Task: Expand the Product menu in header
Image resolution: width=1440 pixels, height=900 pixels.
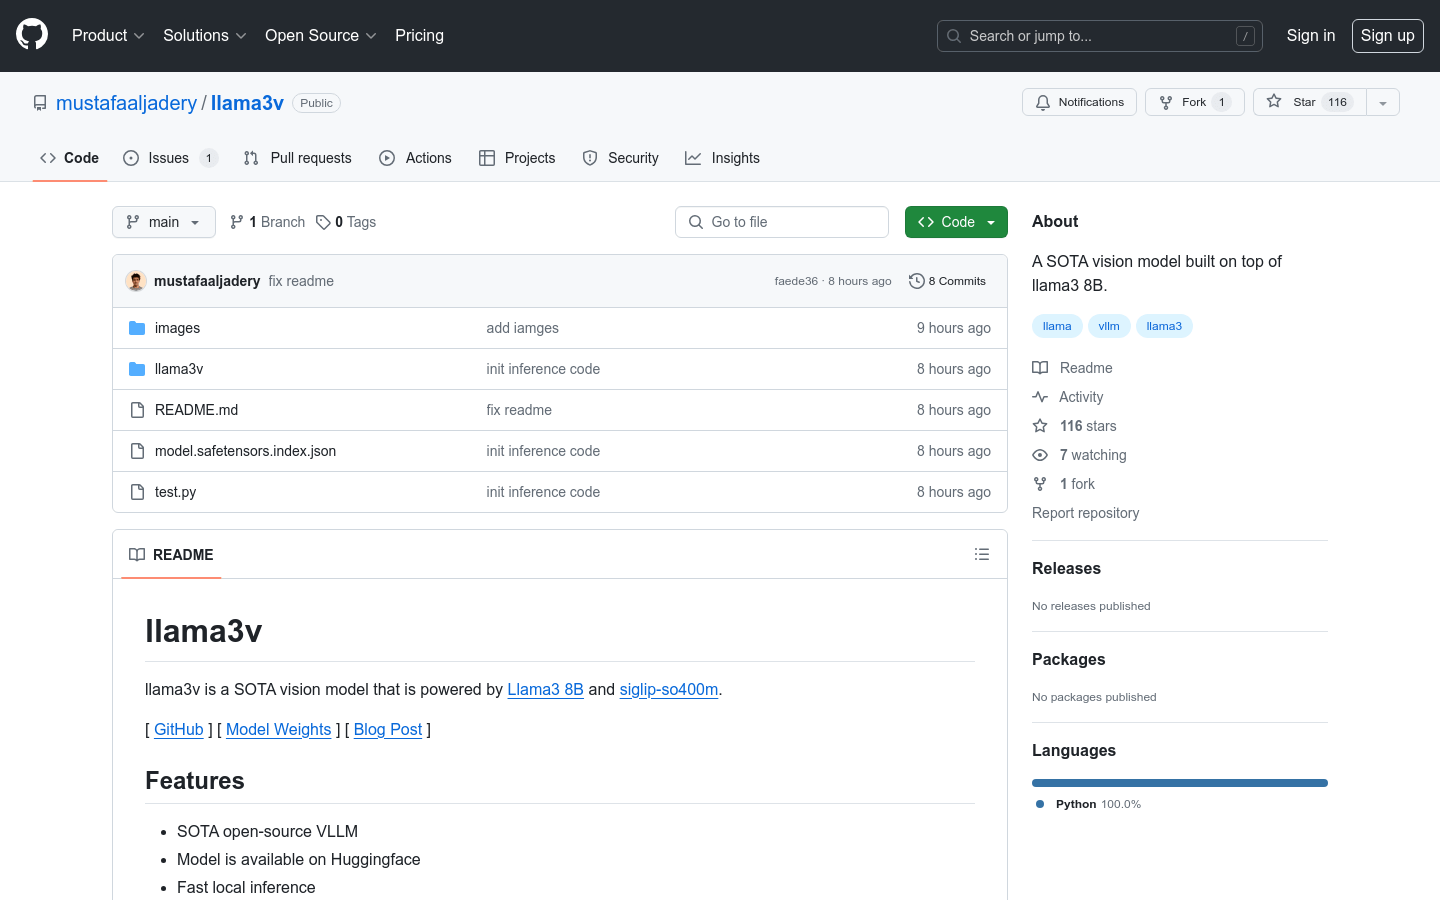Action: pos(108,35)
